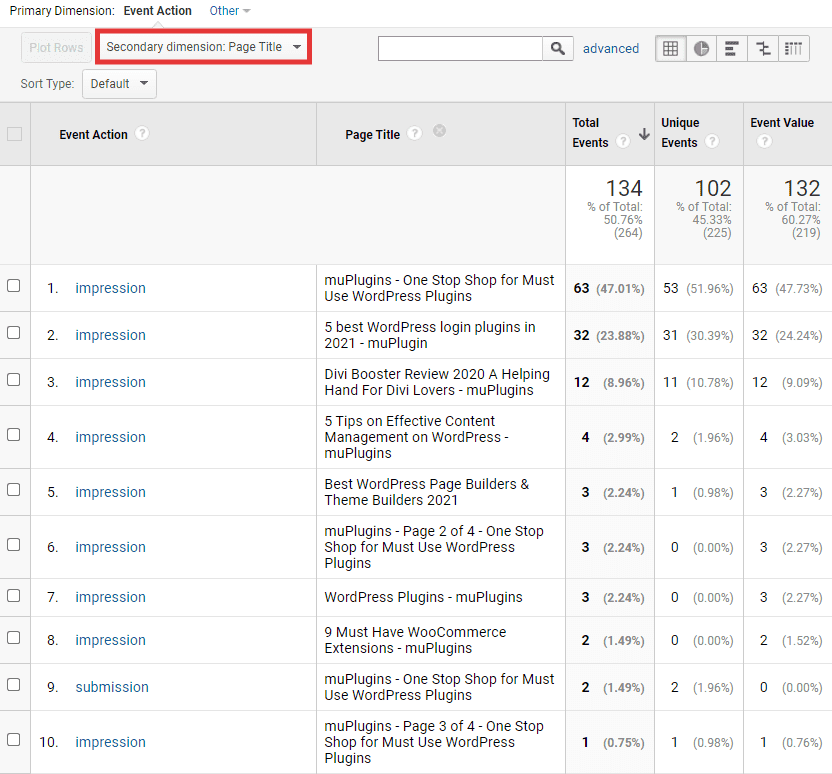The height and width of the screenshot is (774, 832).
Task: Click the search magnifier button
Action: (x=557, y=48)
